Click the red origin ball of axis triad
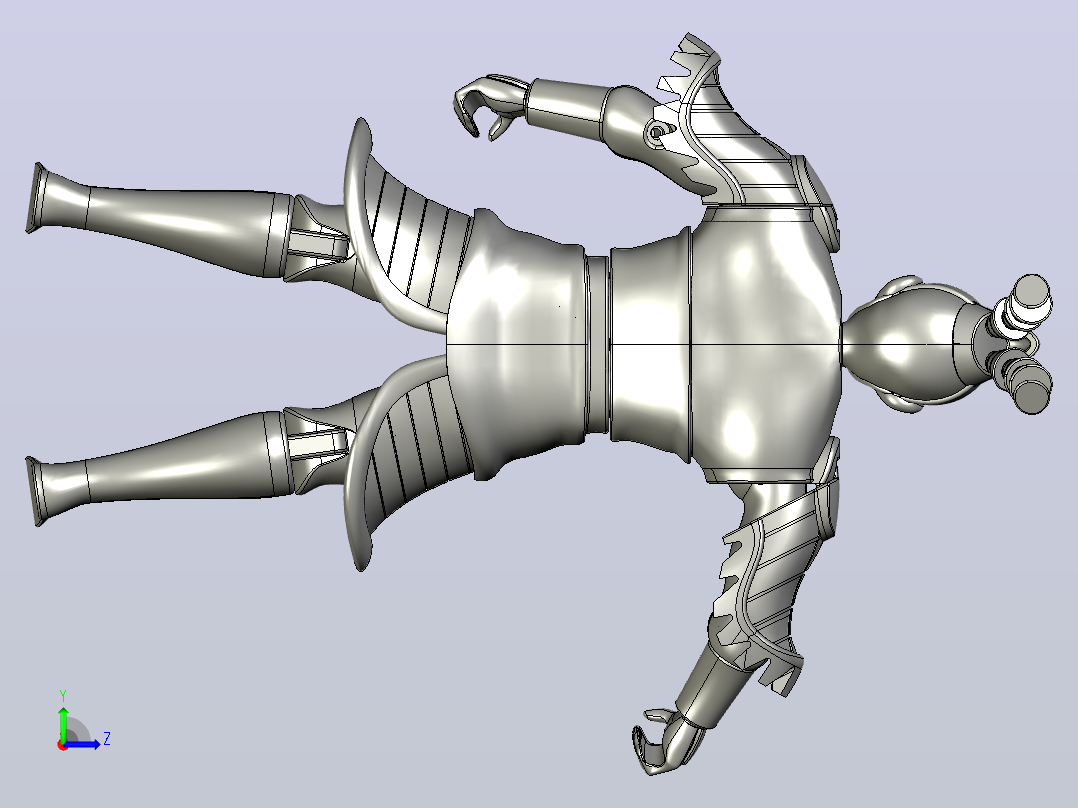This screenshot has width=1078, height=808. (x=62, y=745)
